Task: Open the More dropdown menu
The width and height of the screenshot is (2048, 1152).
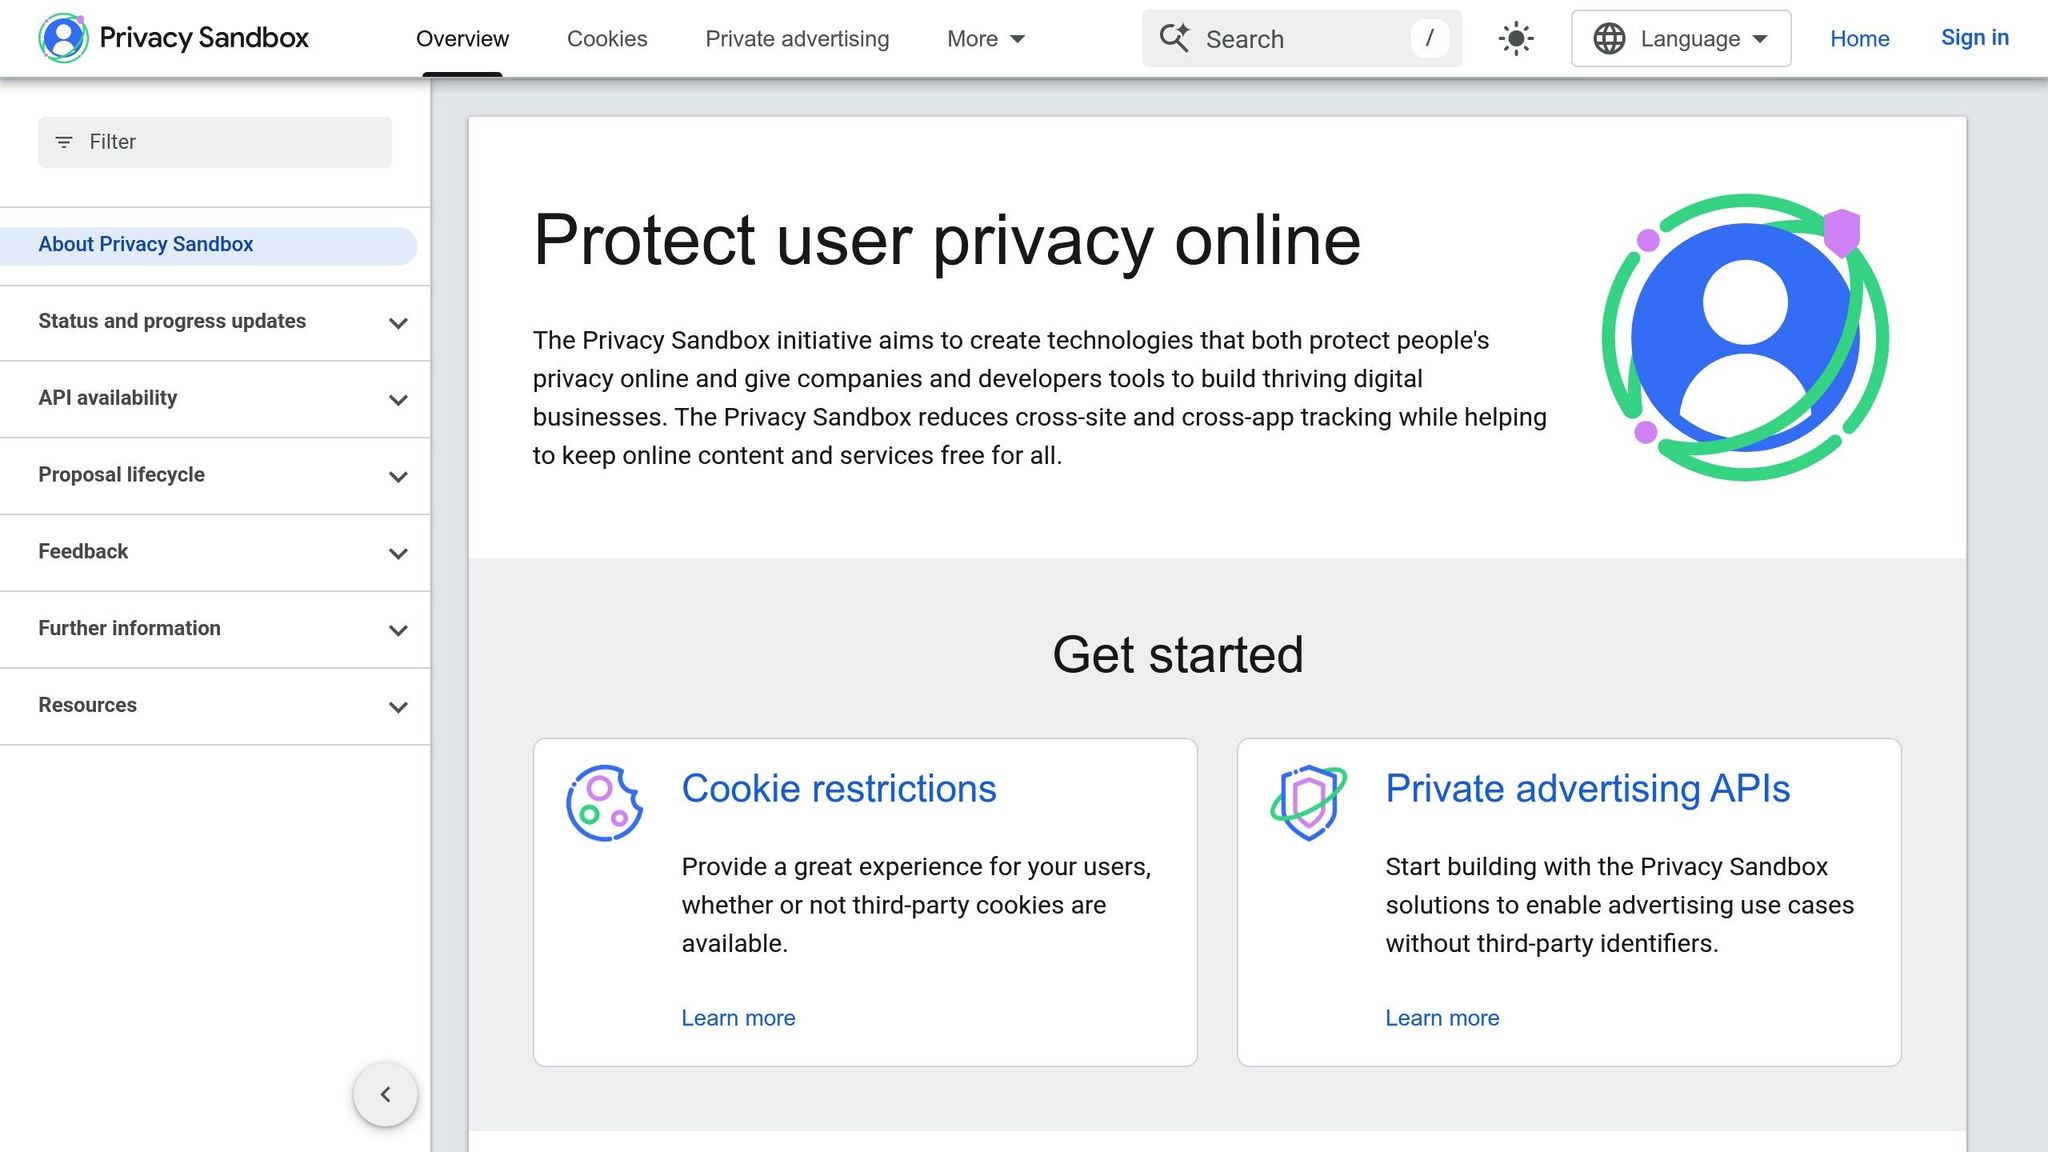Action: tap(986, 39)
